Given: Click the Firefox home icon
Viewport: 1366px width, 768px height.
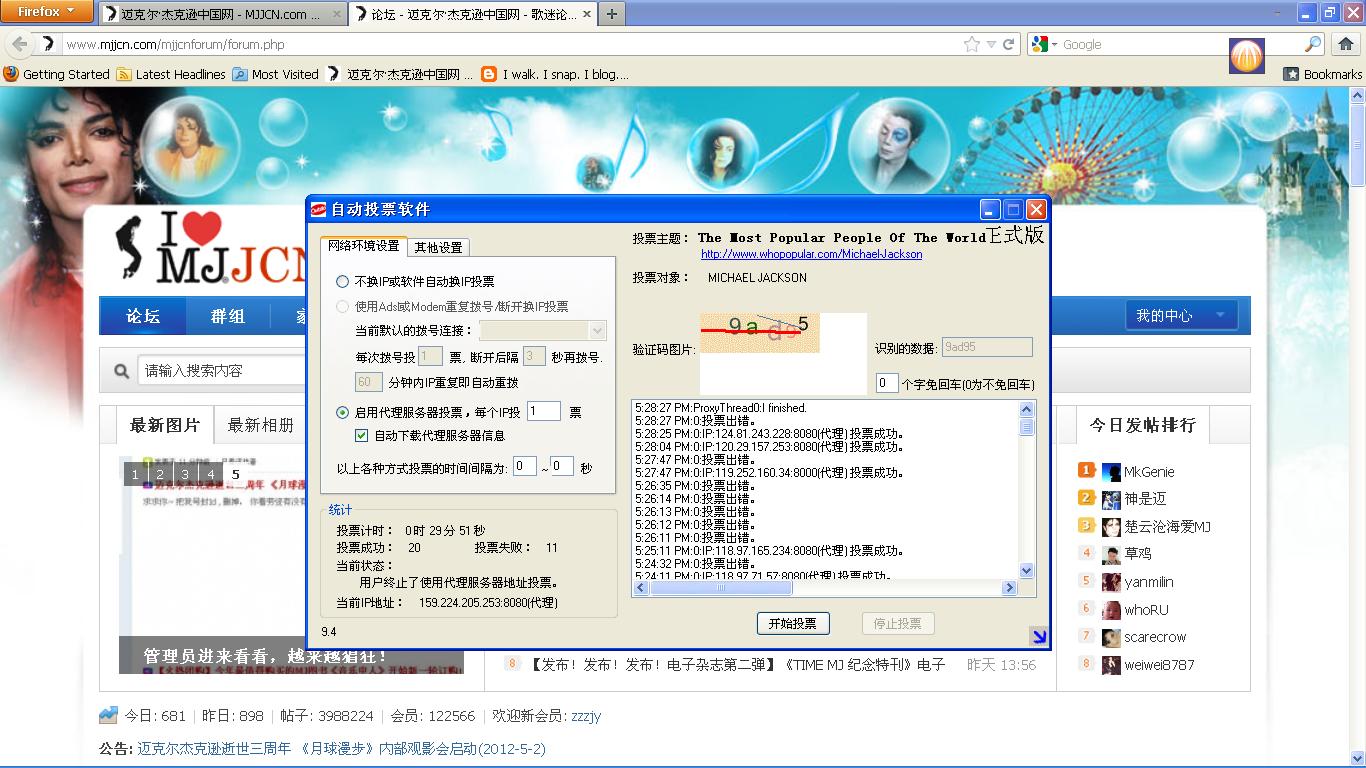Looking at the screenshot, I should point(1346,44).
